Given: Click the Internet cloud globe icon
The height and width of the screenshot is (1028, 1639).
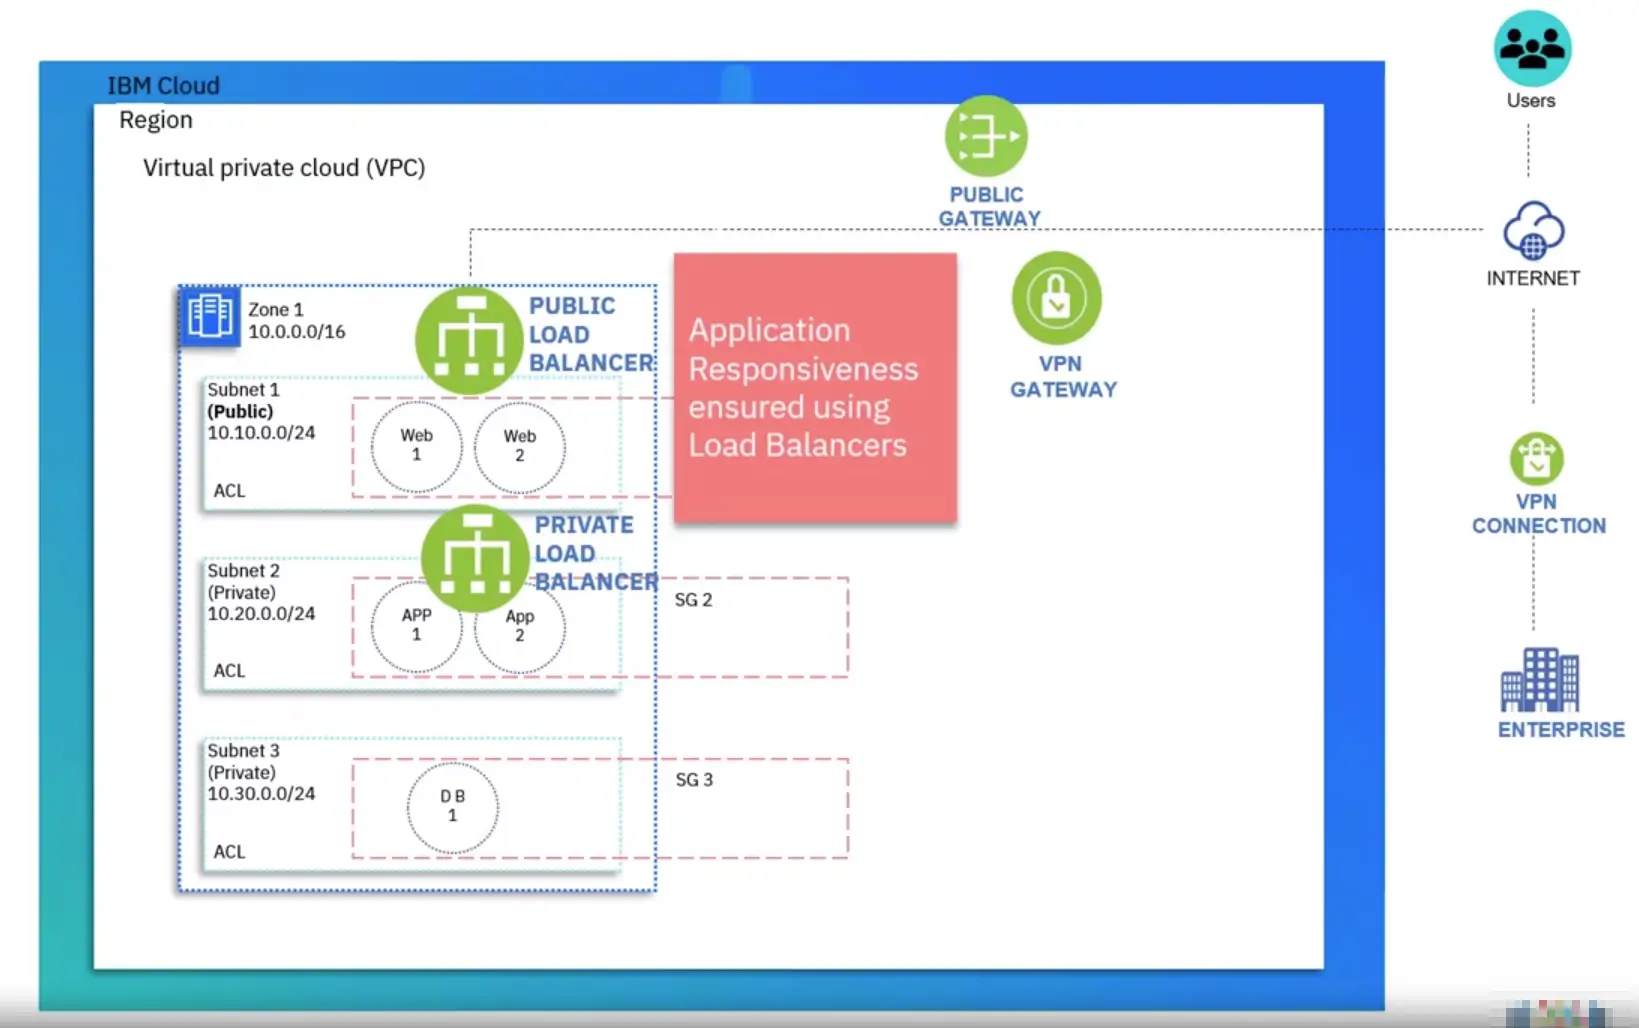Looking at the screenshot, I should pos(1532,231).
